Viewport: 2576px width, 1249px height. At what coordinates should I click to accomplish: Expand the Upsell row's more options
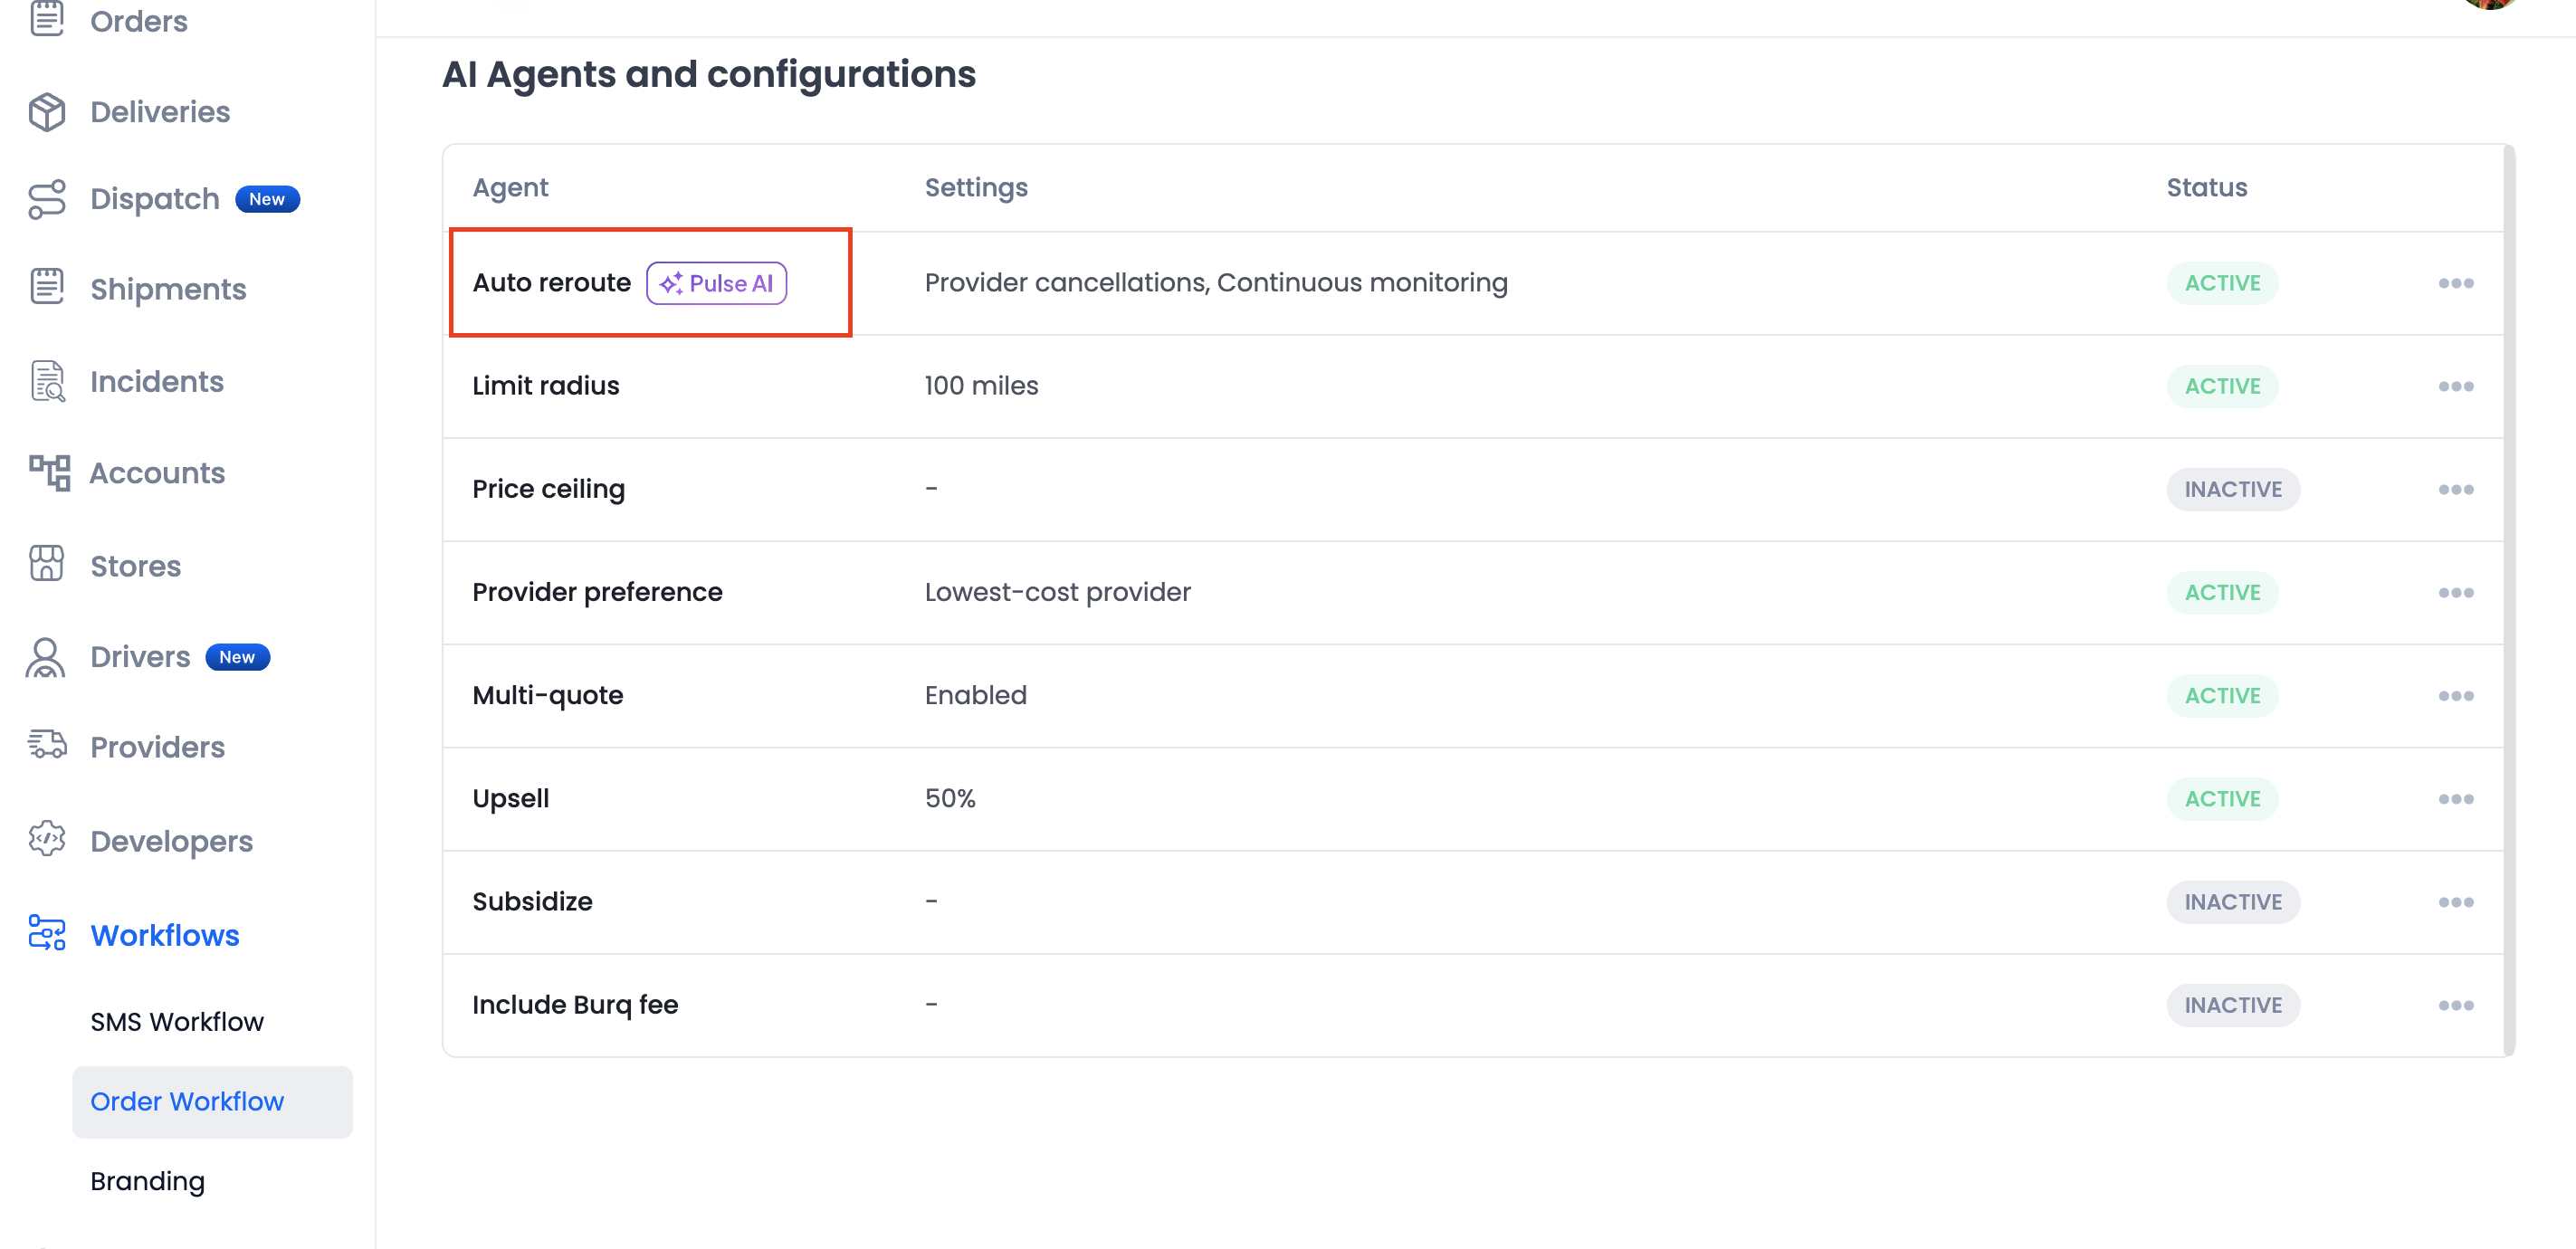tap(2455, 799)
